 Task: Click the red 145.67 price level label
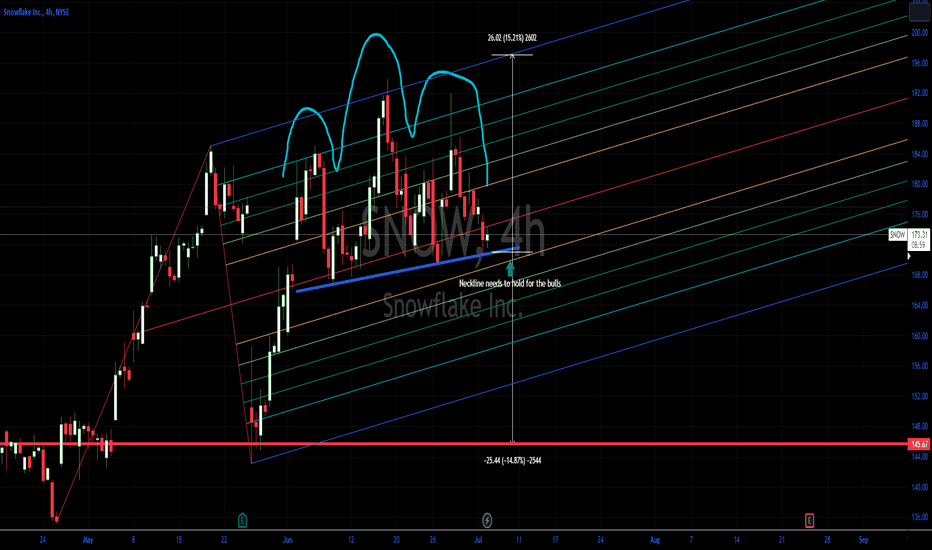[919, 444]
